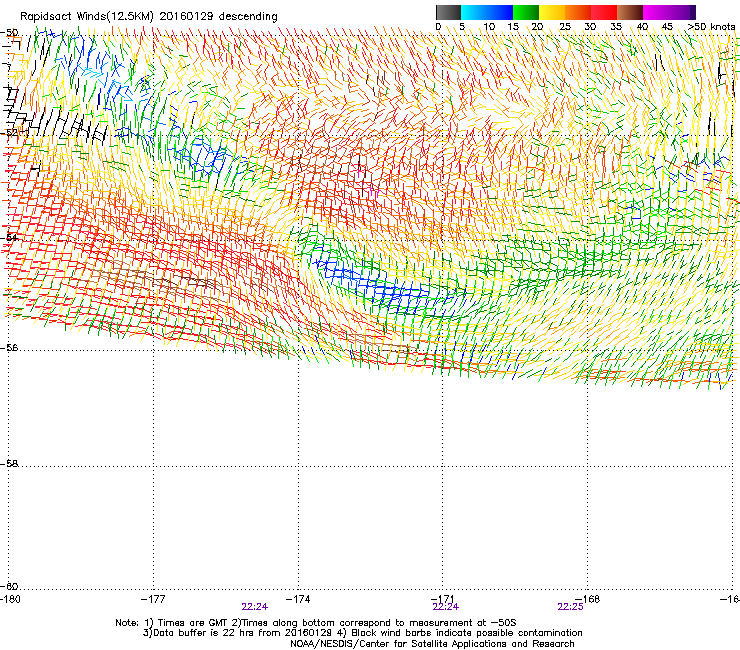Click the gray 0-5 knots legend swatch
The width and height of the screenshot is (740, 650).
pos(448,12)
